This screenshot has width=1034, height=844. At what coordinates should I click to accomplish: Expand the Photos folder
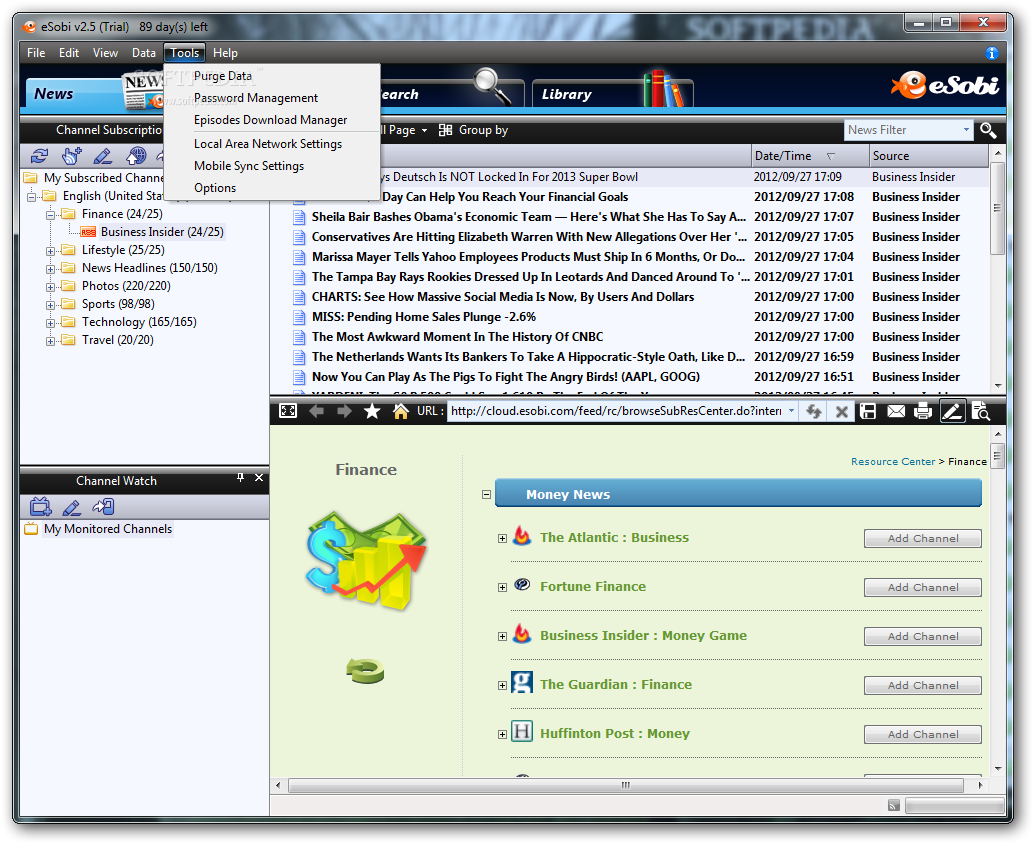(50, 287)
